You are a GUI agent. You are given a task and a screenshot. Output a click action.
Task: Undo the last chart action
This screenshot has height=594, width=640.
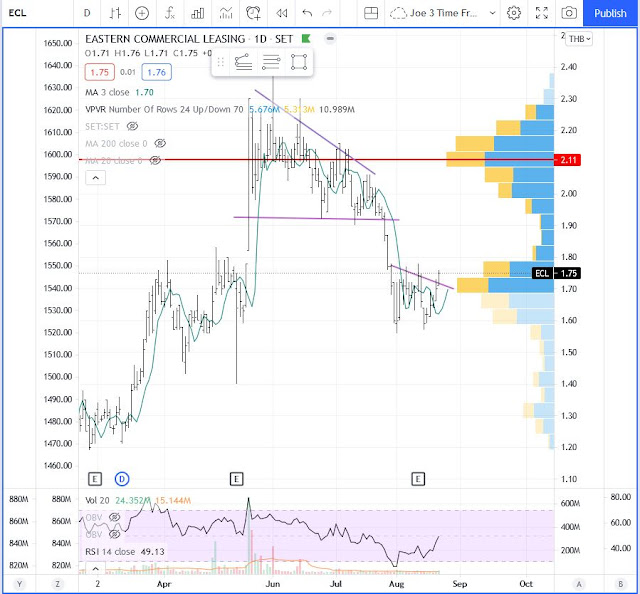click(x=307, y=13)
